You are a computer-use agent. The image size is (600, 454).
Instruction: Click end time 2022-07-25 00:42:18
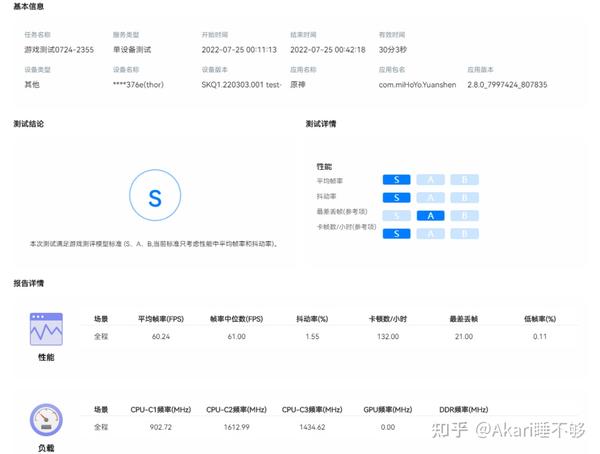[x=328, y=50]
